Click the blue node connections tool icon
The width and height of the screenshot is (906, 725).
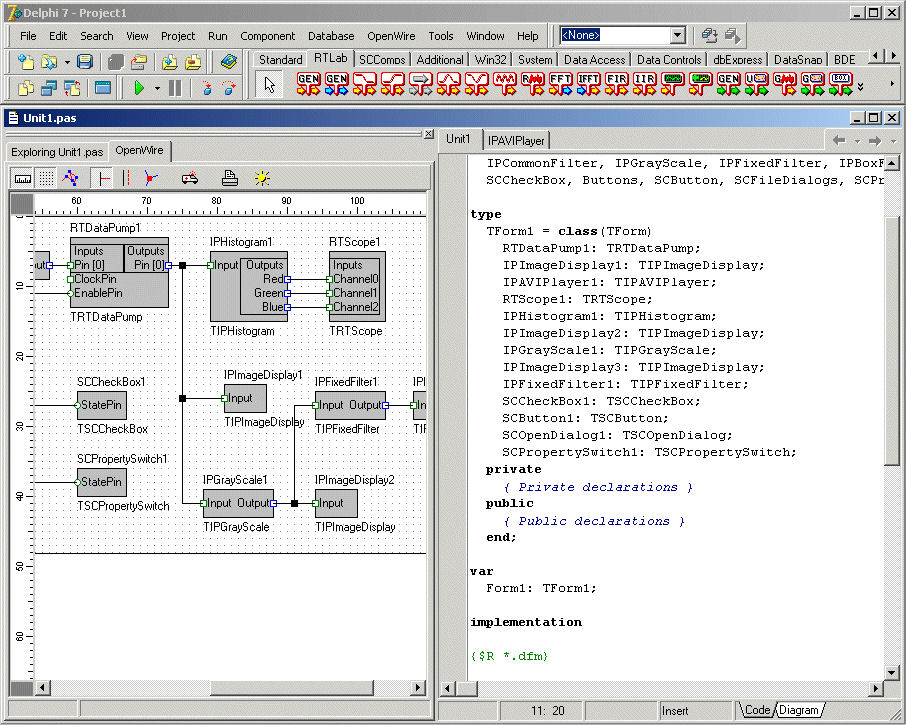[71, 179]
